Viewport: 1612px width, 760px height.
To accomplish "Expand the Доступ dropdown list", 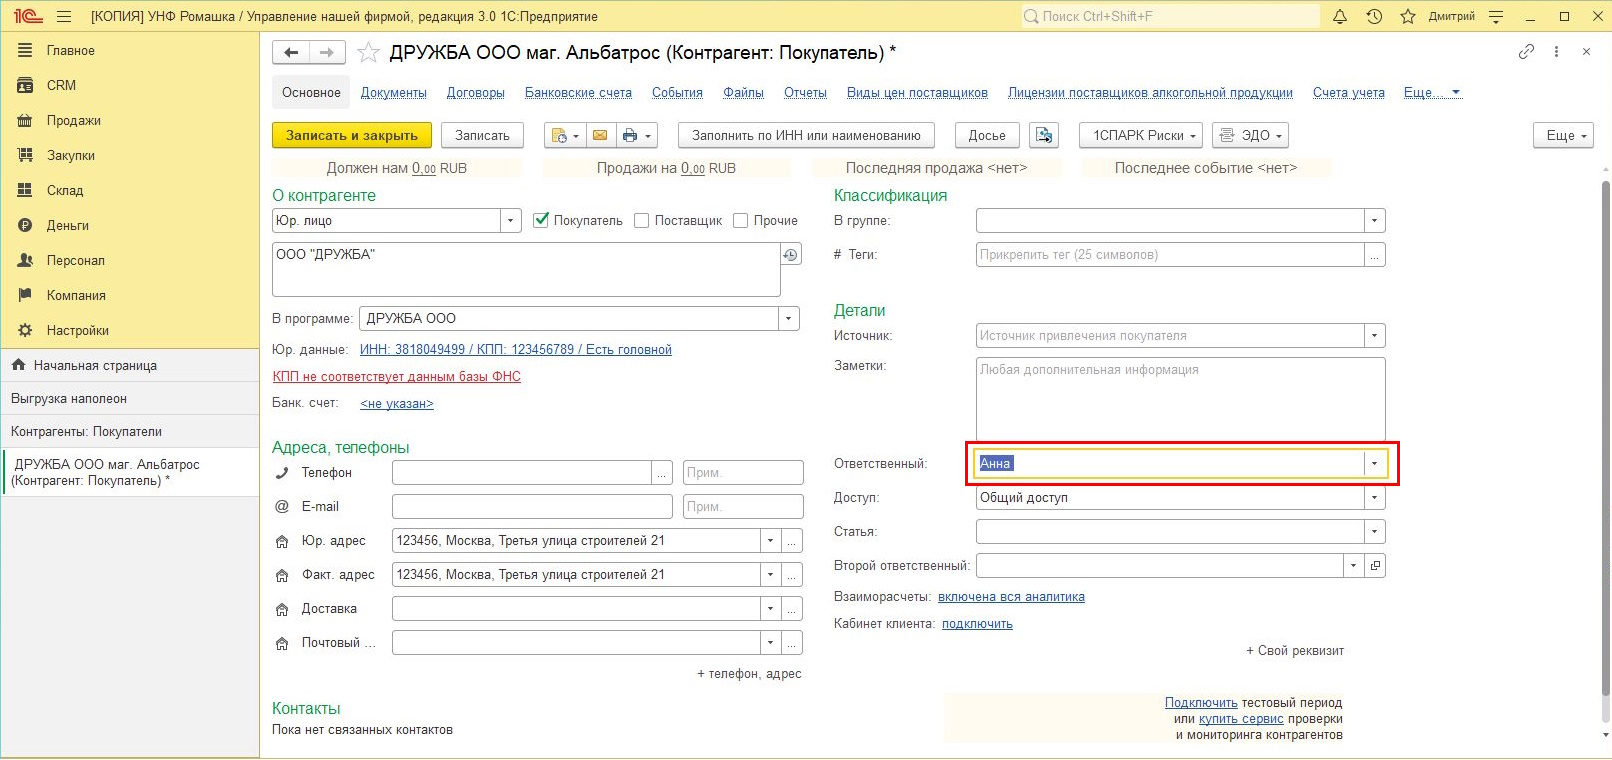I will (x=1374, y=498).
